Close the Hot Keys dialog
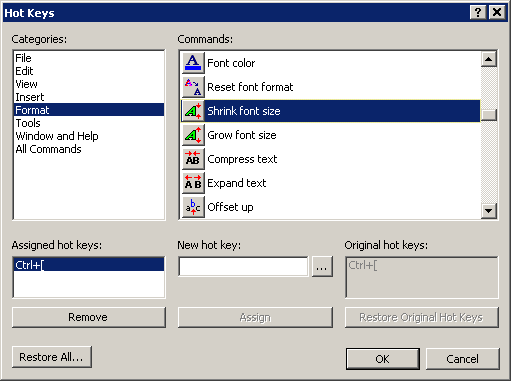The image size is (511, 381). click(x=497, y=13)
